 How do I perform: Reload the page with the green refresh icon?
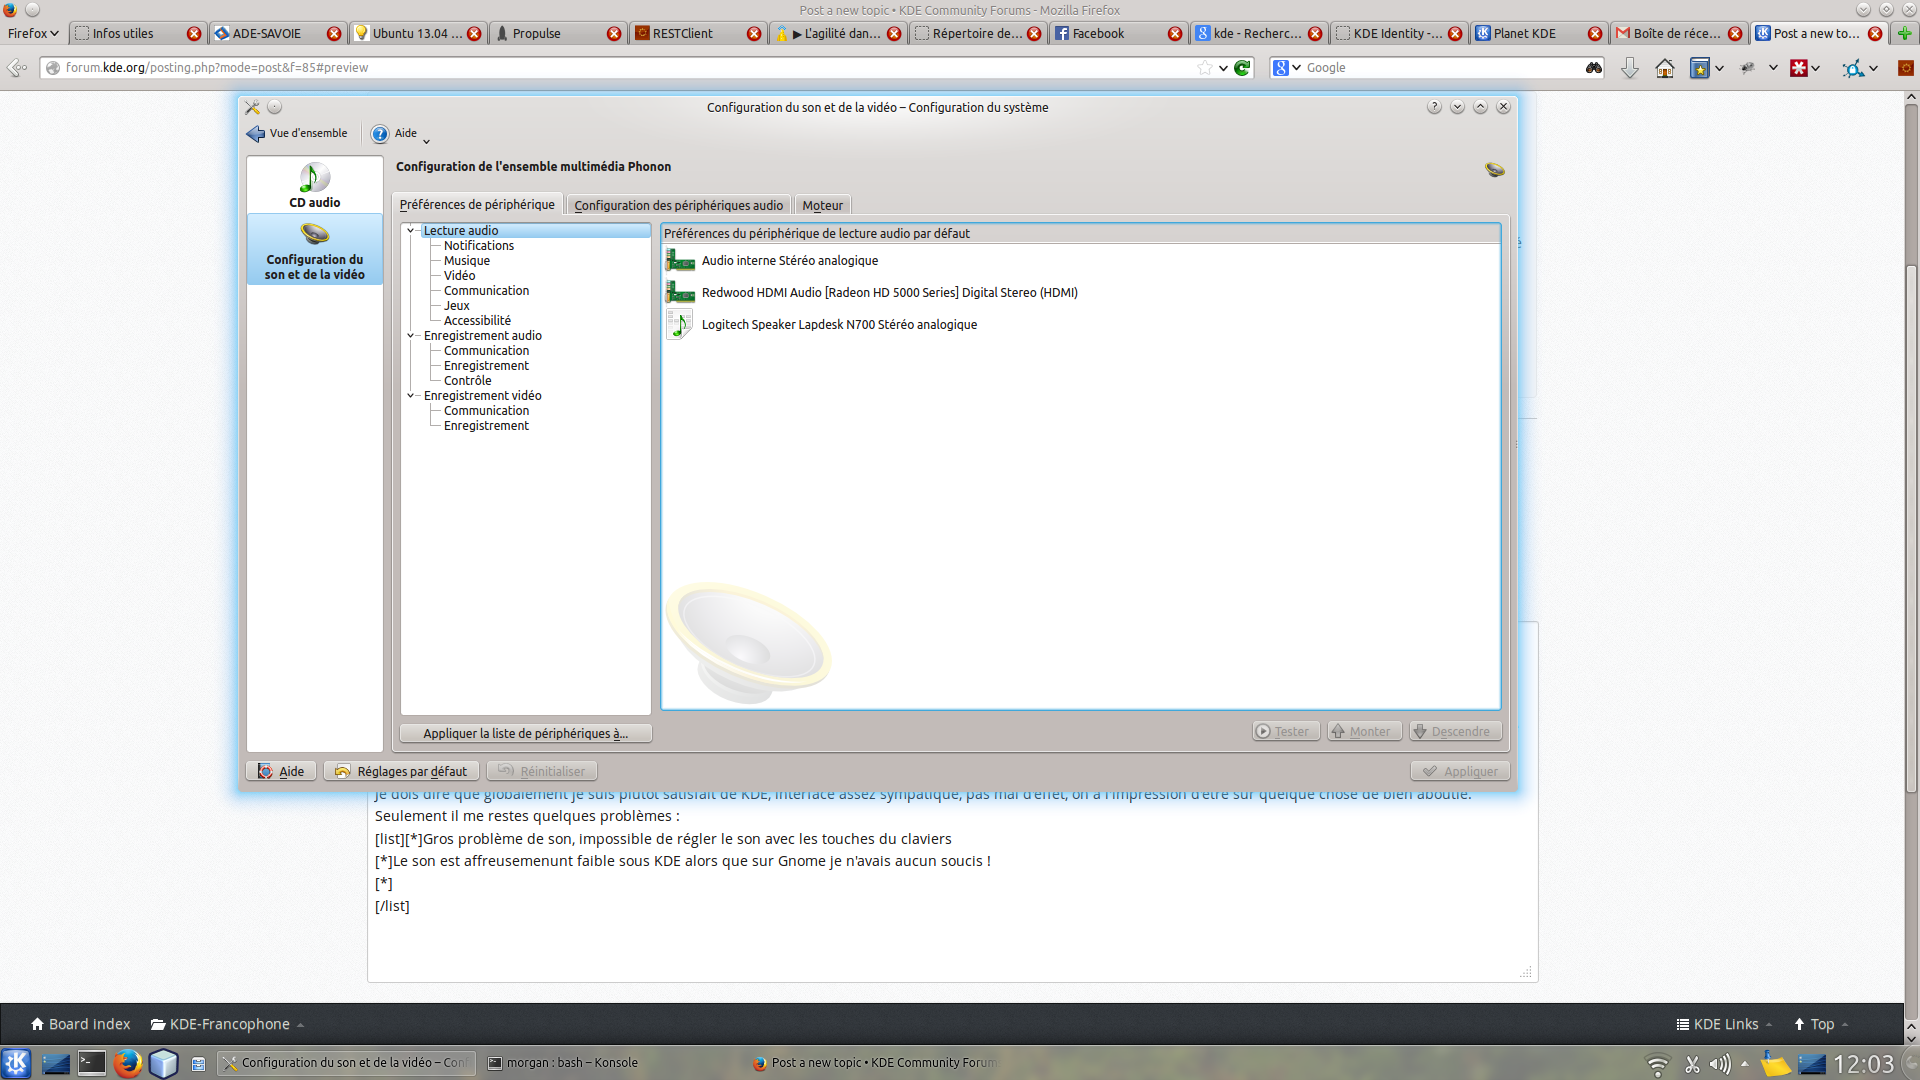click(x=1243, y=68)
